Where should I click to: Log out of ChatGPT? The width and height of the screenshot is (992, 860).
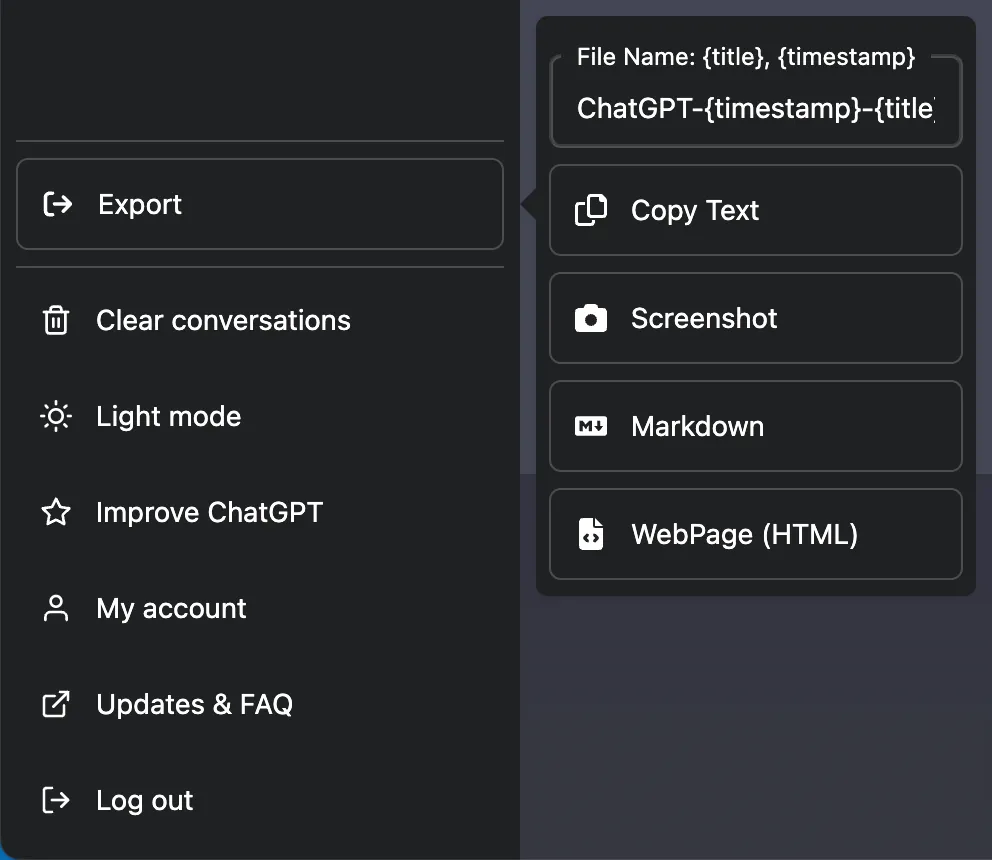(144, 800)
